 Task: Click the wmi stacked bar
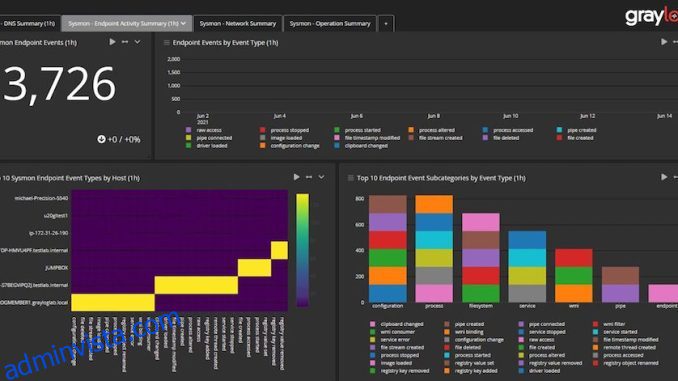574,275
